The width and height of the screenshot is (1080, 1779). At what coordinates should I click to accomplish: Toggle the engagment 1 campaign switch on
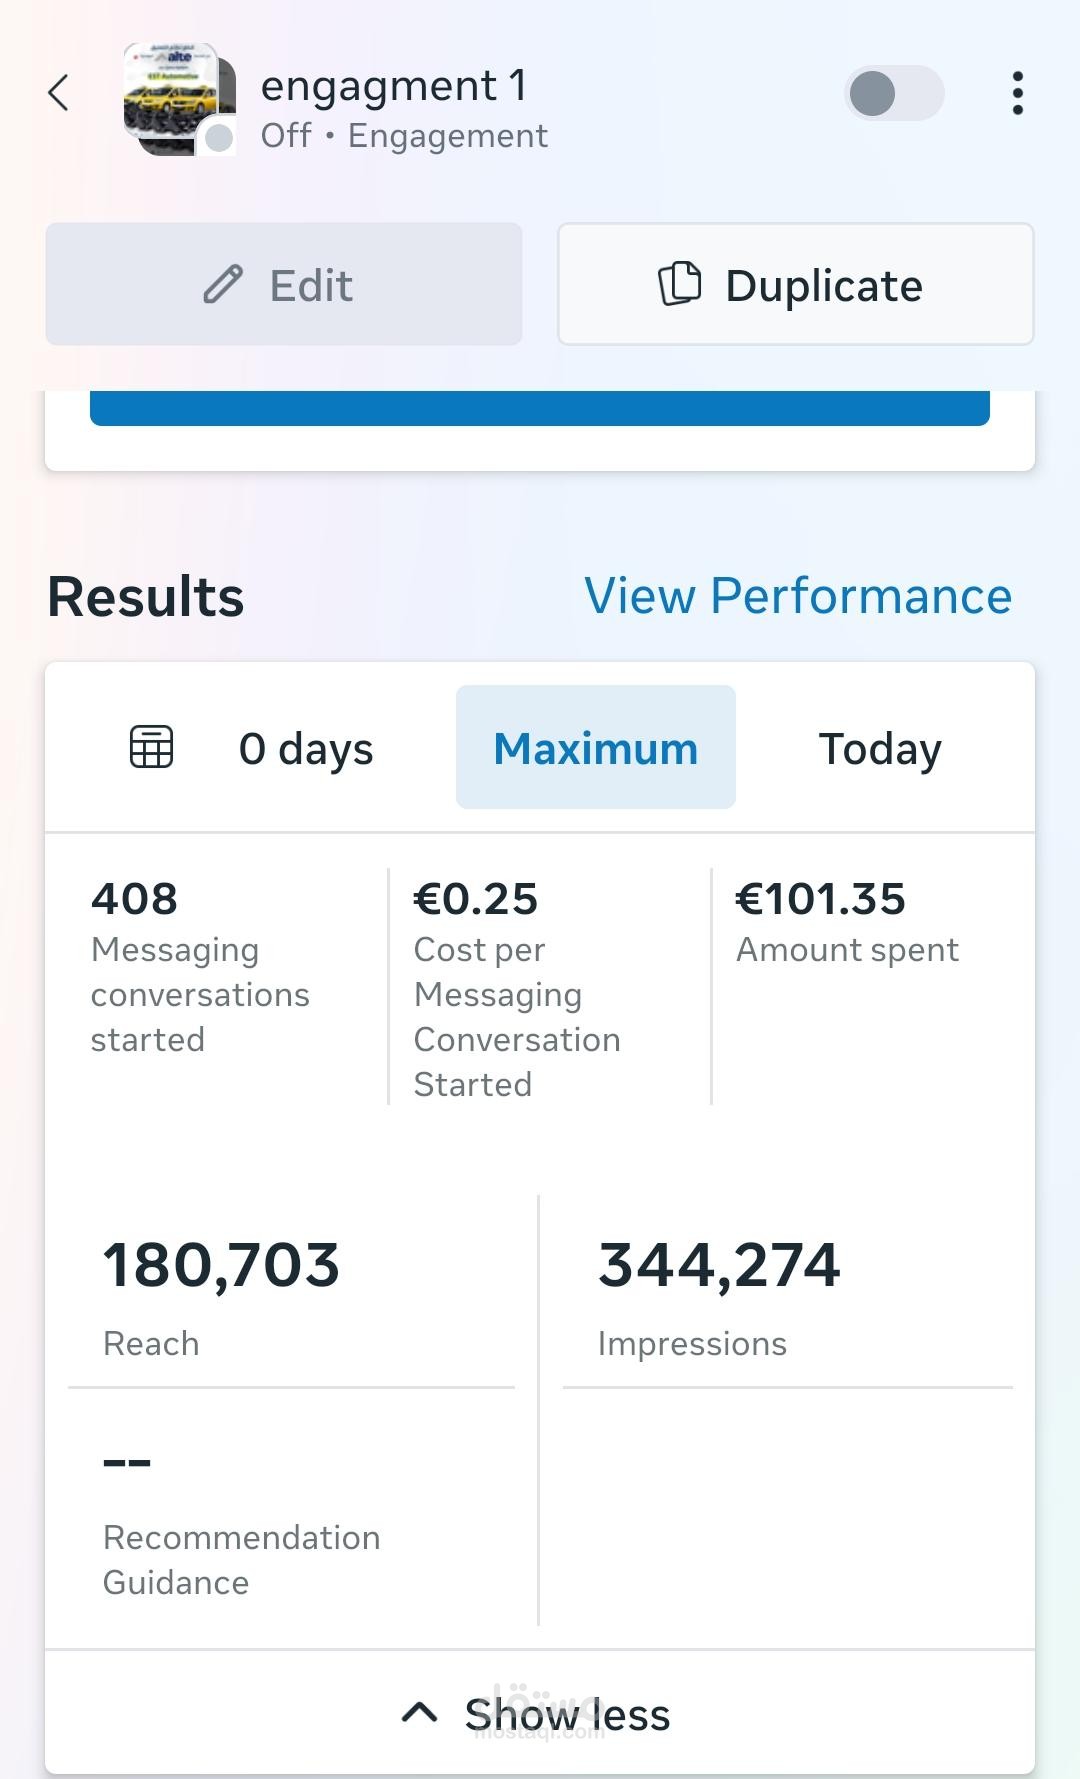893,94
